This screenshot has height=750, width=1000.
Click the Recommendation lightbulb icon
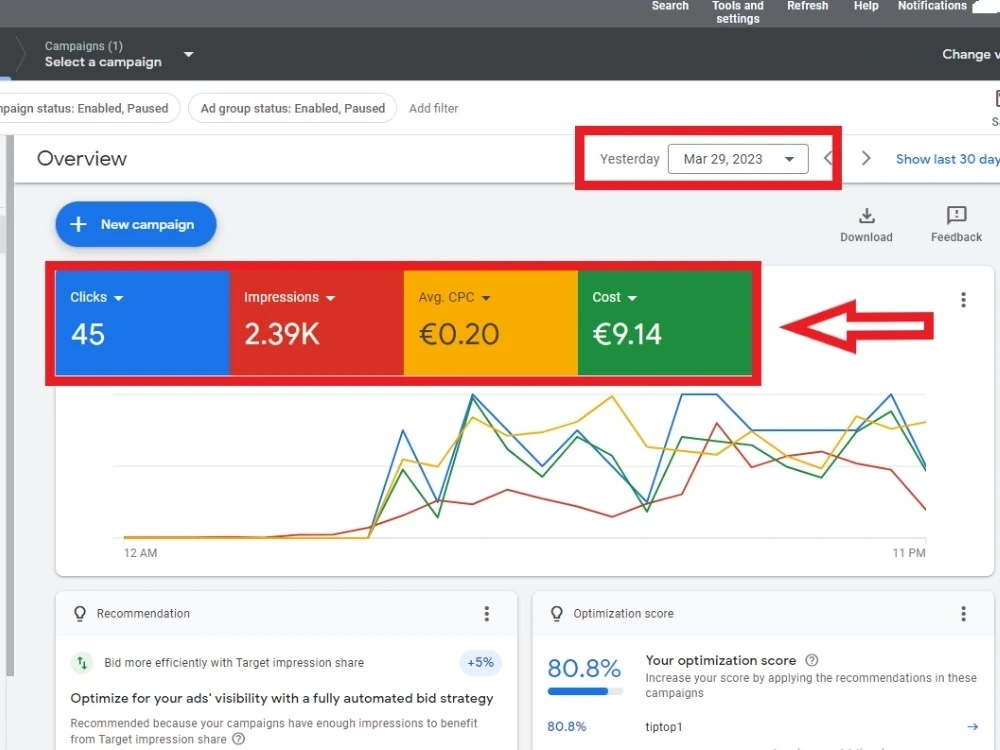click(x=80, y=614)
